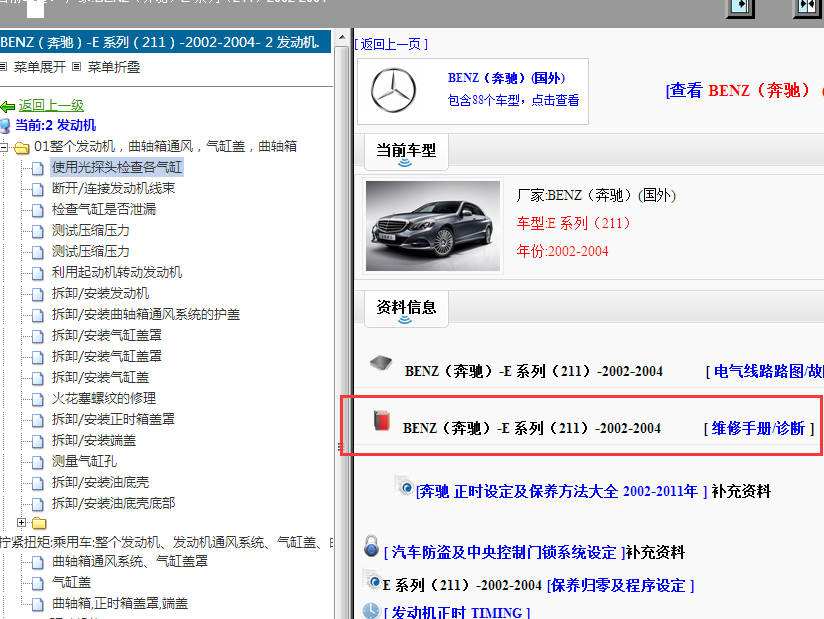Click the 菜单折叠 collapse-all icon
Viewport: 824px width, 619px height.
77,67
